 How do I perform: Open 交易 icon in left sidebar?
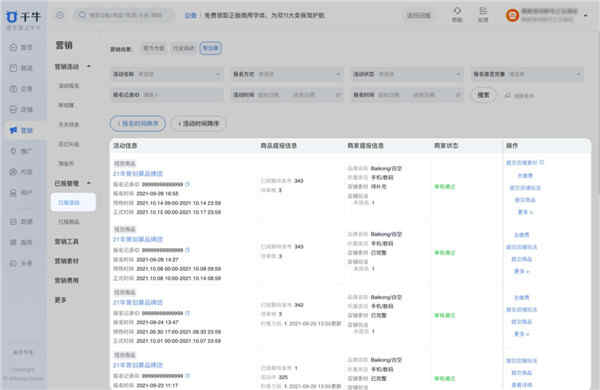click(x=13, y=88)
